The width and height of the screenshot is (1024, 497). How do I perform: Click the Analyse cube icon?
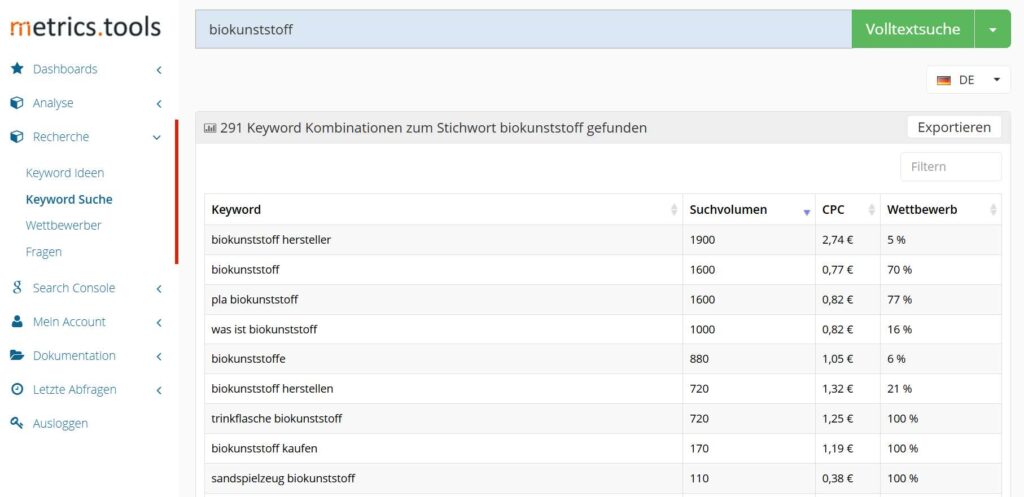pyautogui.click(x=18, y=103)
